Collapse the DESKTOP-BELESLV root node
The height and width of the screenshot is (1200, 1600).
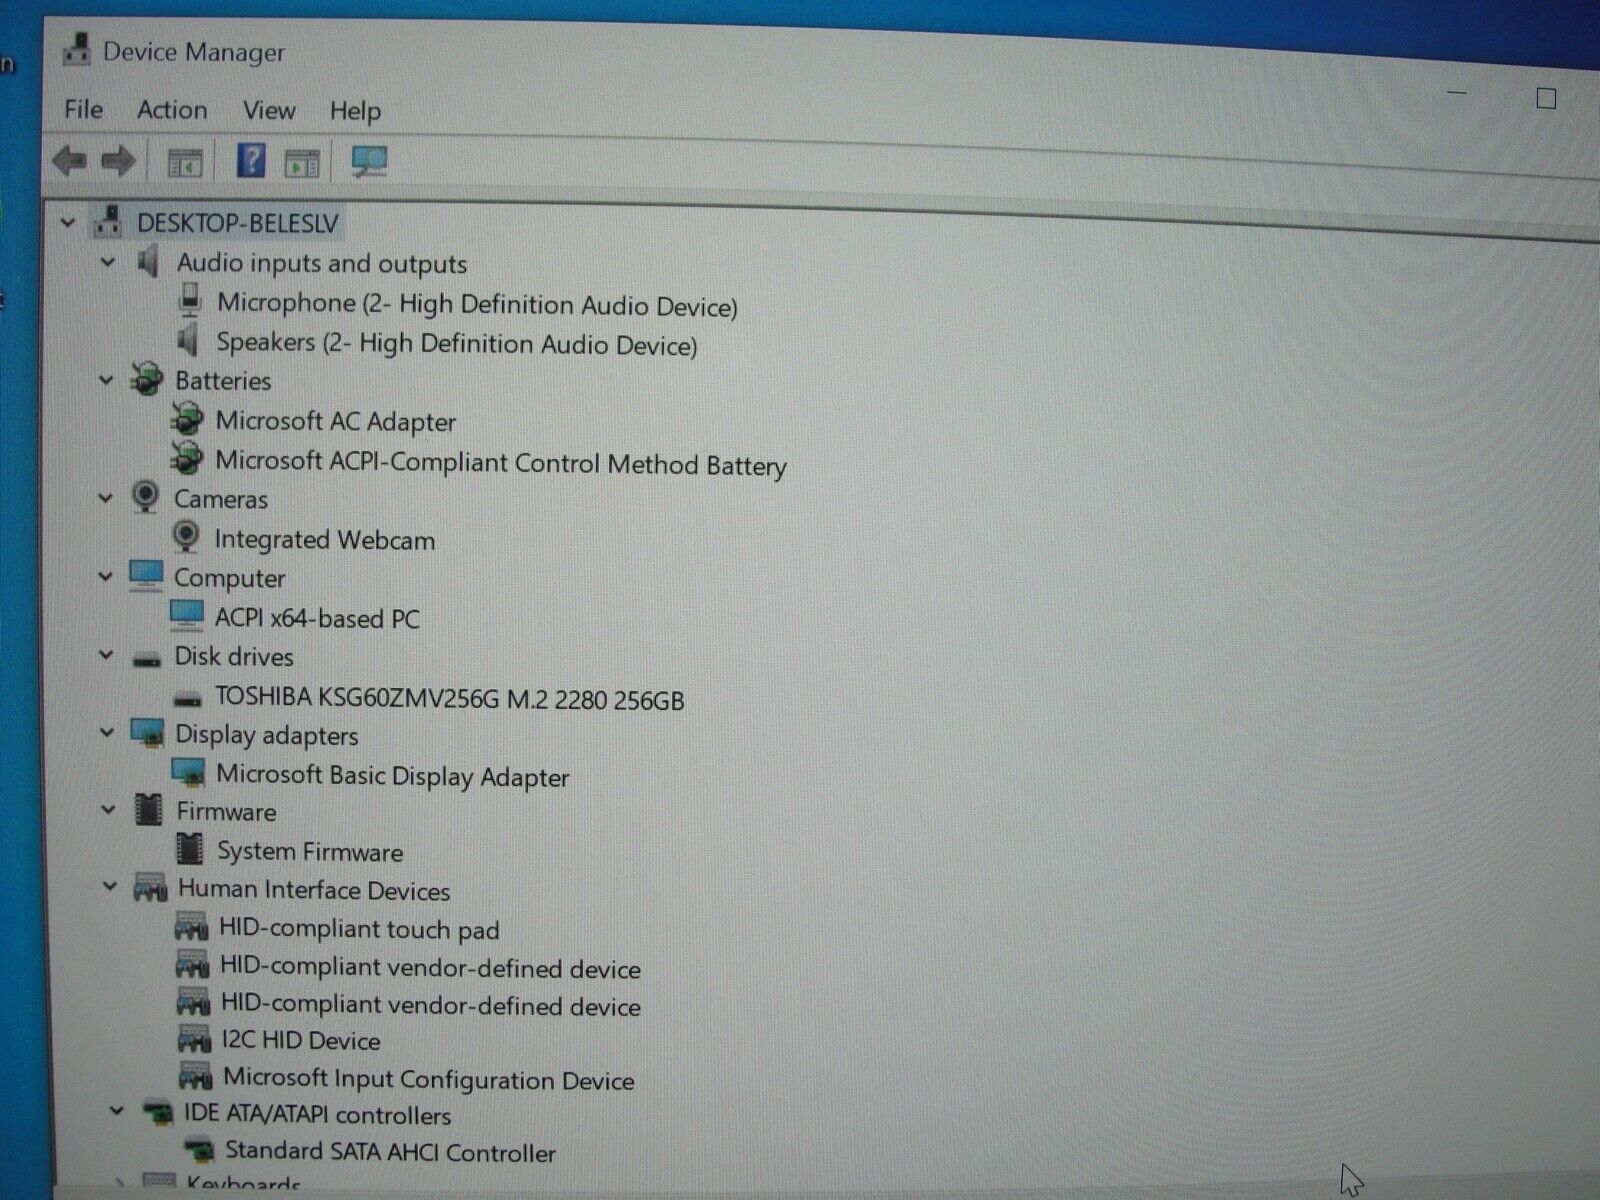pyautogui.click(x=67, y=222)
